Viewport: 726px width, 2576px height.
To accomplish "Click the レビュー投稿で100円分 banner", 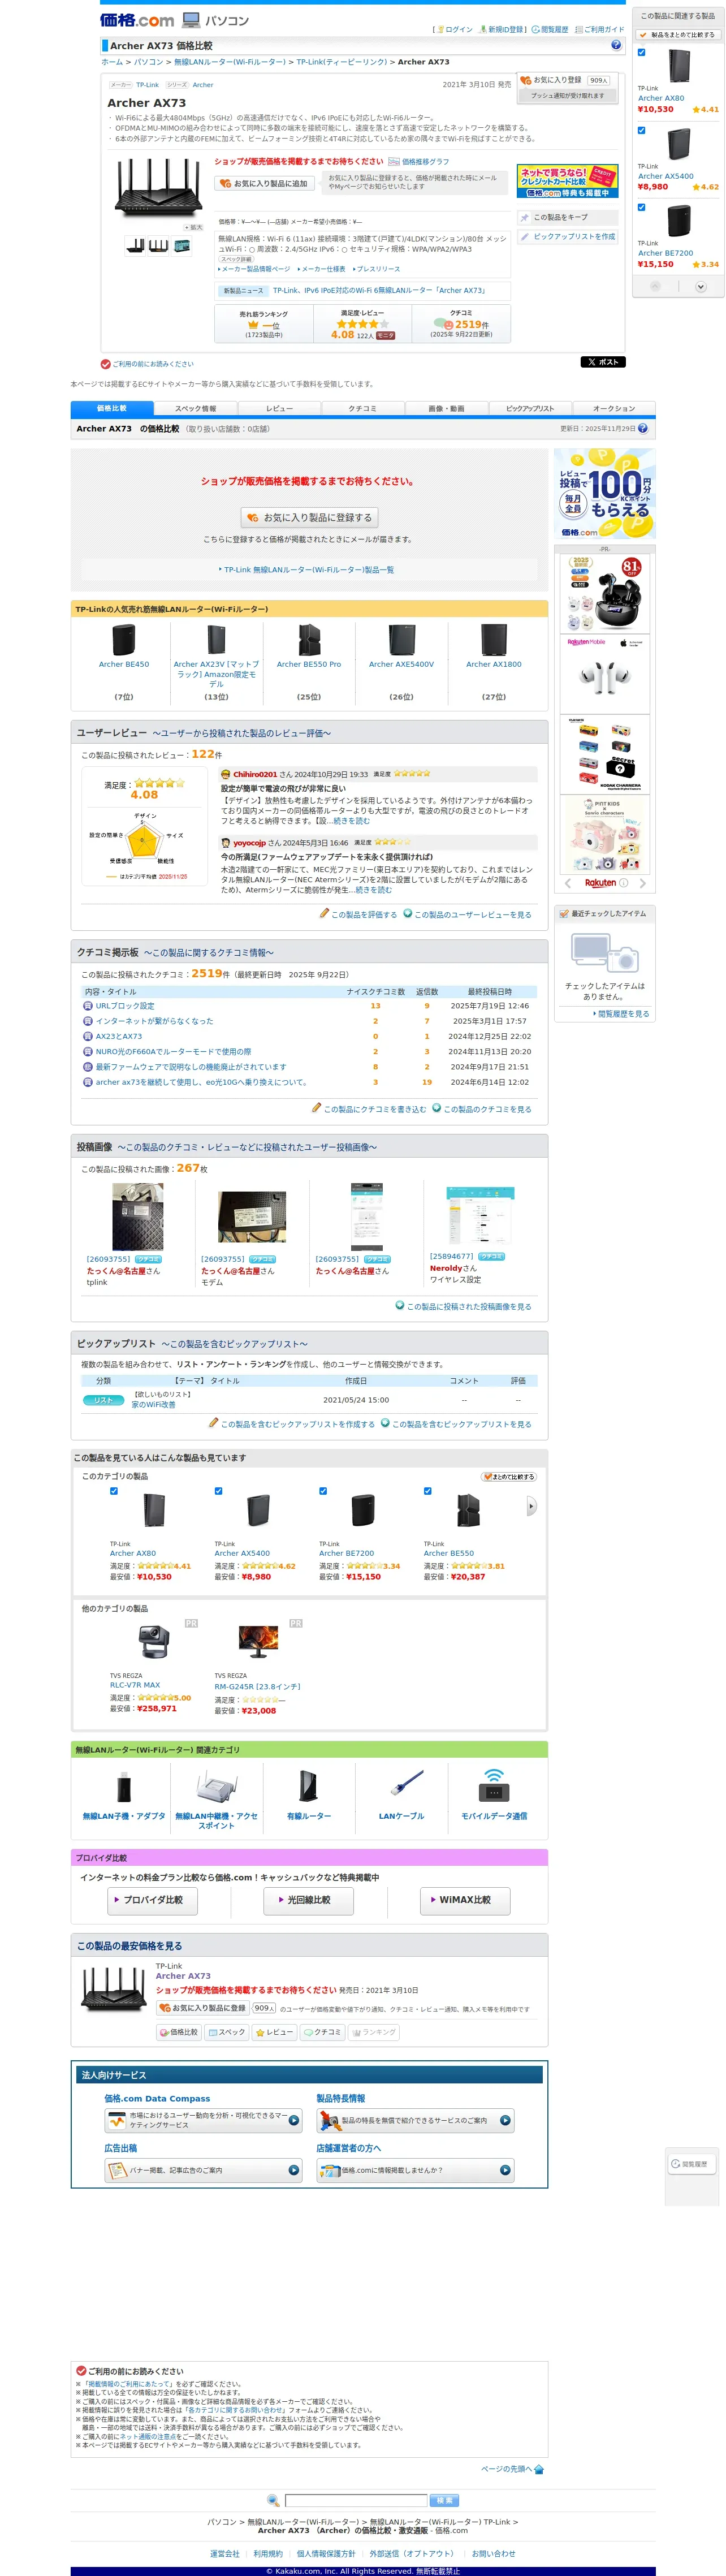I will tap(605, 493).
